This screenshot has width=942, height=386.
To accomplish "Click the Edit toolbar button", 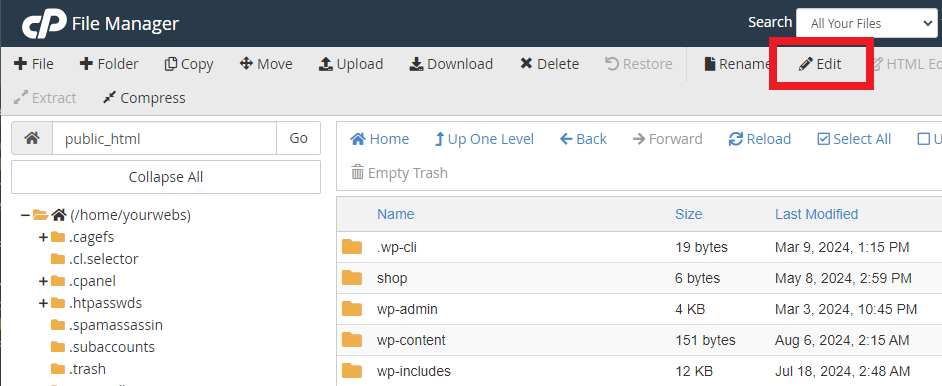I will (820, 64).
